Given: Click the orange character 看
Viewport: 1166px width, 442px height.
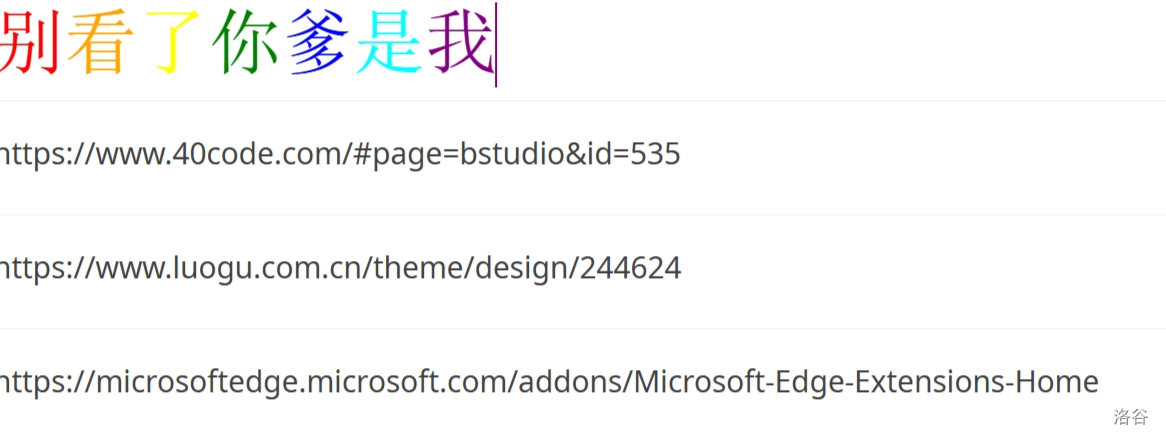Looking at the screenshot, I should coord(100,45).
